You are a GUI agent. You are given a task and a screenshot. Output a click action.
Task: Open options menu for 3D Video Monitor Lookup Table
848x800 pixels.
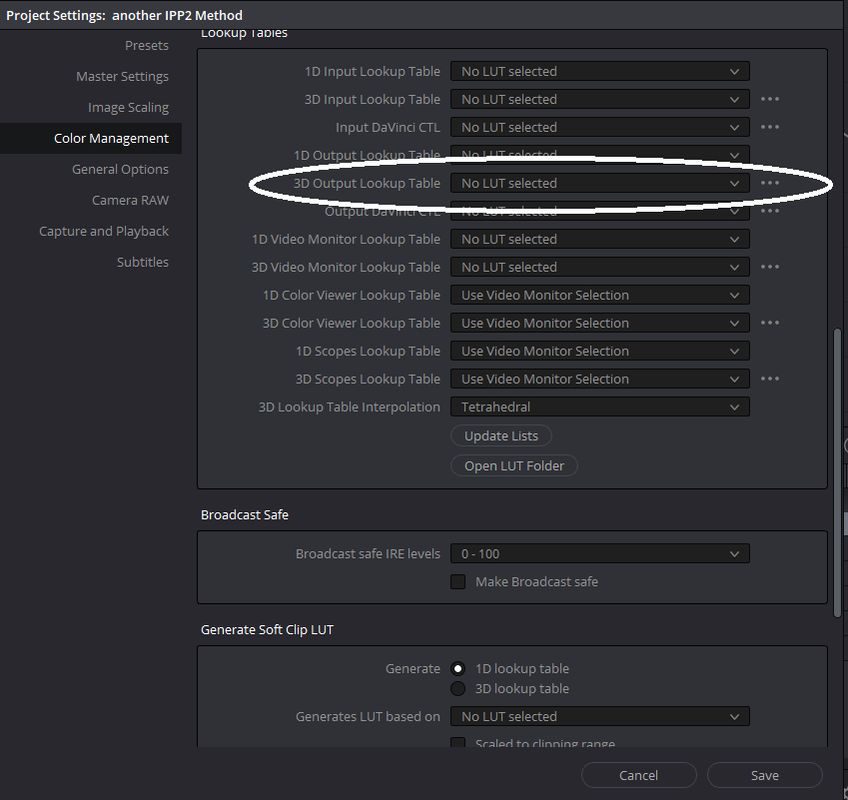tap(770, 267)
